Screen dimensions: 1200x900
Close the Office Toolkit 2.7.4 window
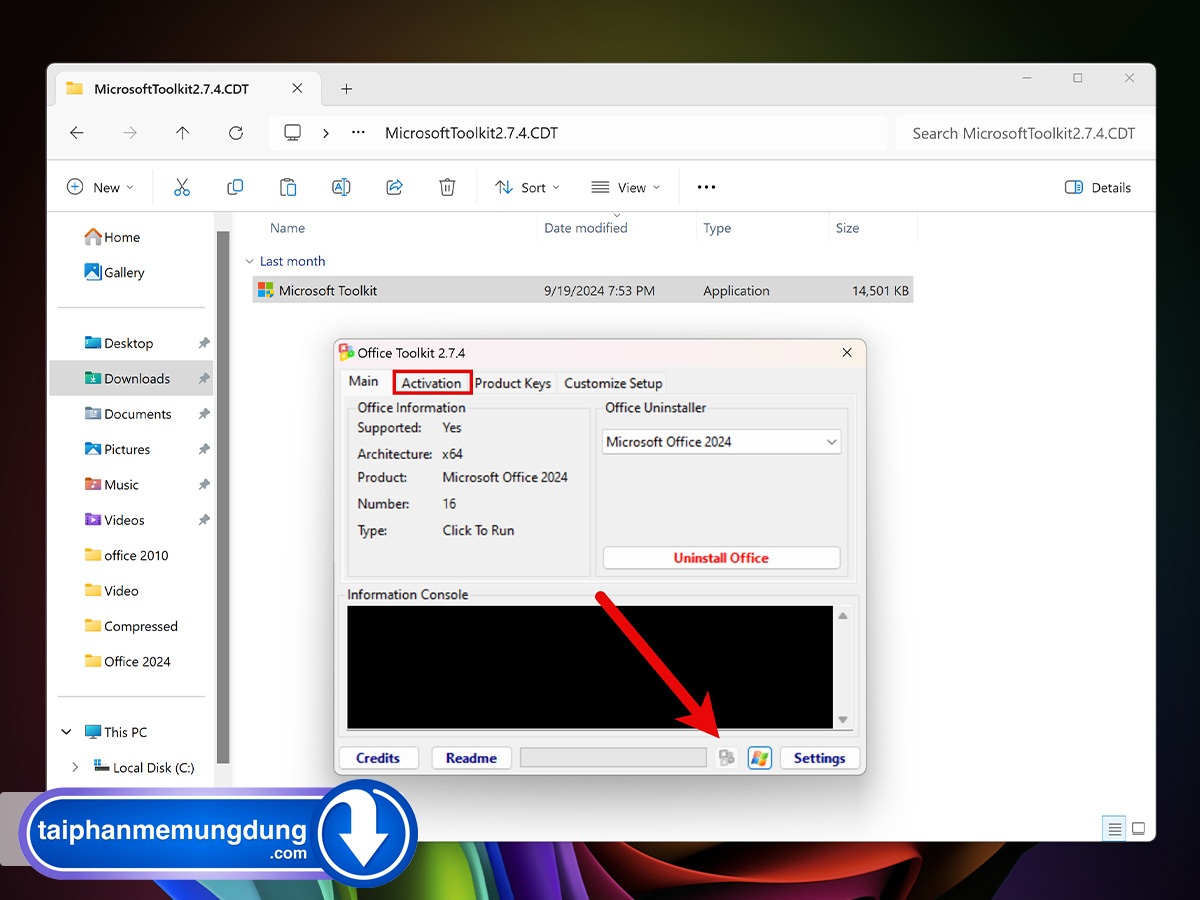click(x=847, y=353)
